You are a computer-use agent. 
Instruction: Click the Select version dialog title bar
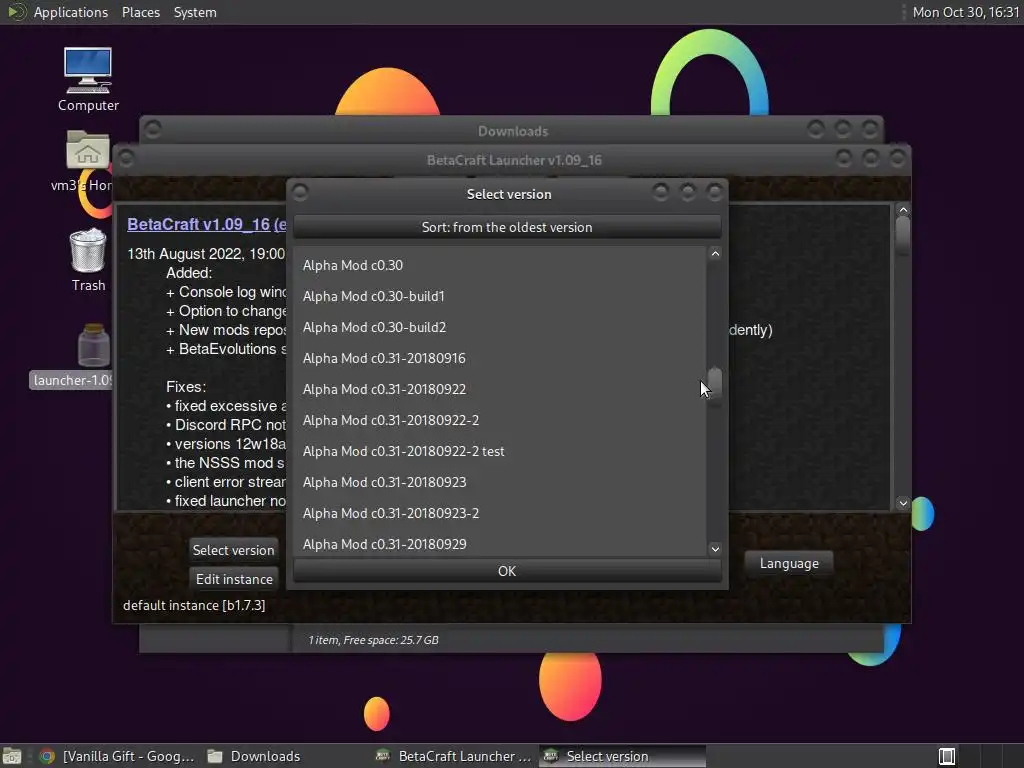509,194
